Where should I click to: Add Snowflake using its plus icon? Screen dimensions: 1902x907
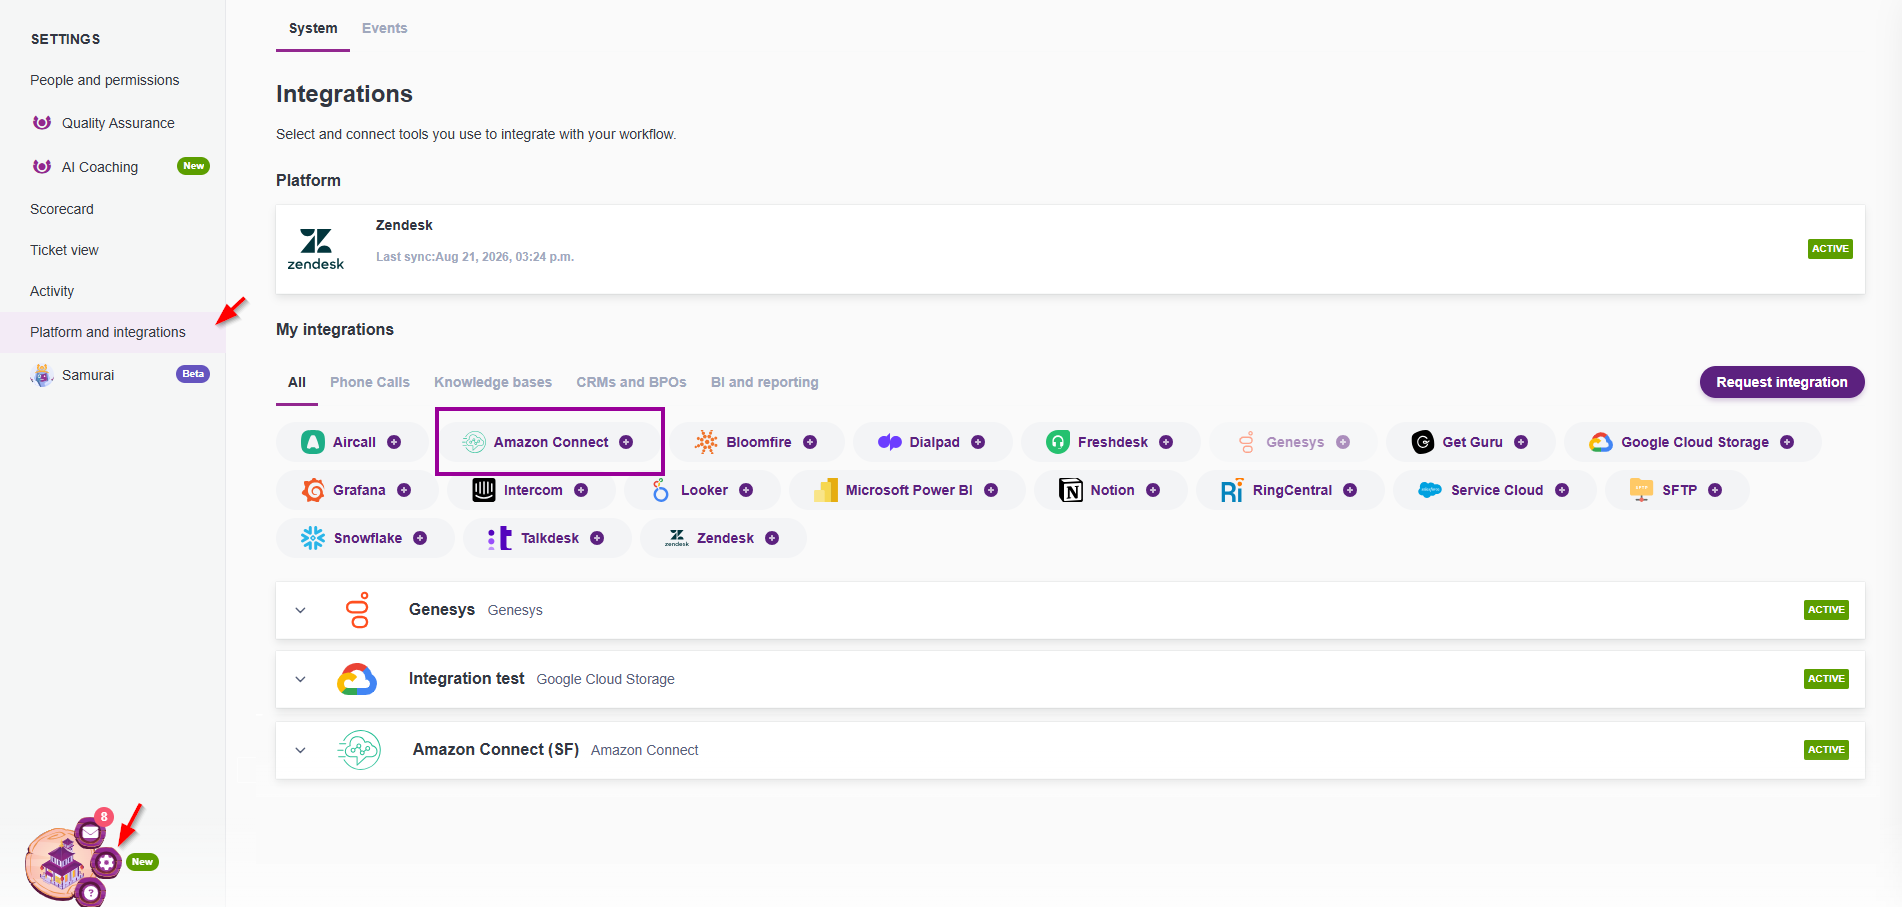pyautogui.click(x=420, y=538)
